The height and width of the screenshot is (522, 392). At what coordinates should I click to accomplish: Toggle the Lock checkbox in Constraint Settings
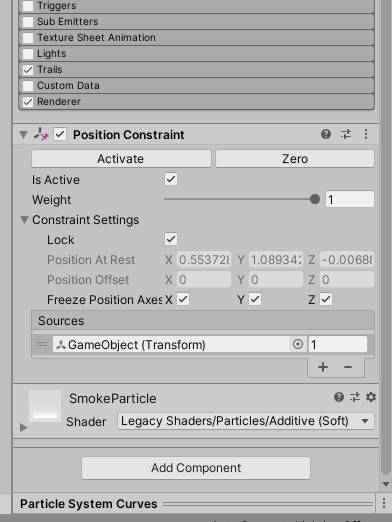[171, 239]
